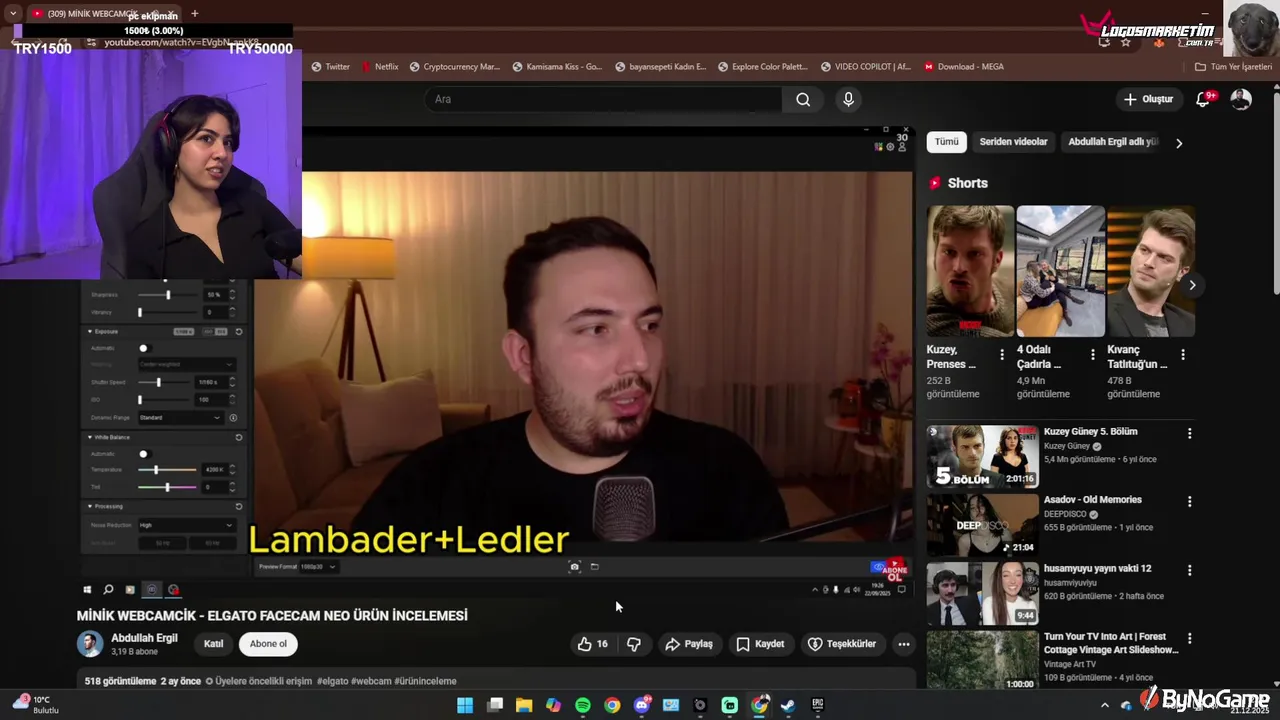Screen dimensions: 1280x720
Task: Like the video with thumbs up
Action: coord(592,644)
